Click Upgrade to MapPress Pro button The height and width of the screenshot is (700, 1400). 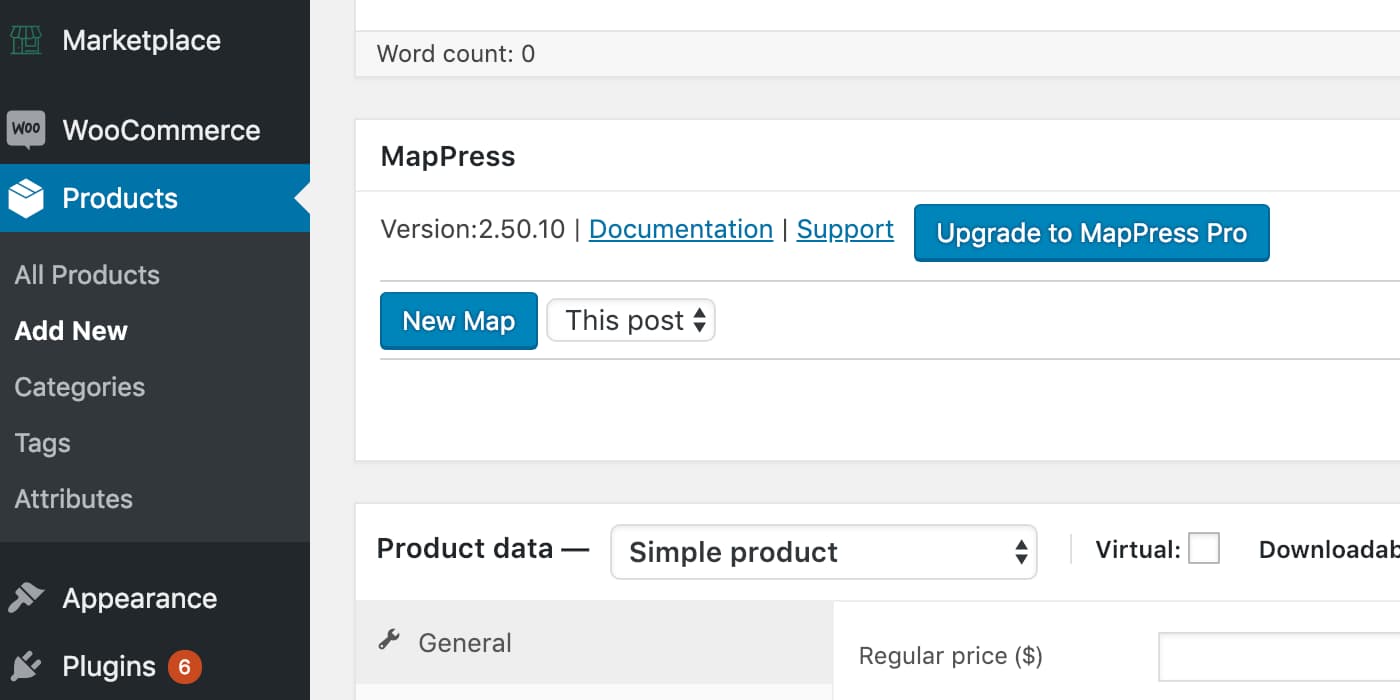click(1091, 233)
